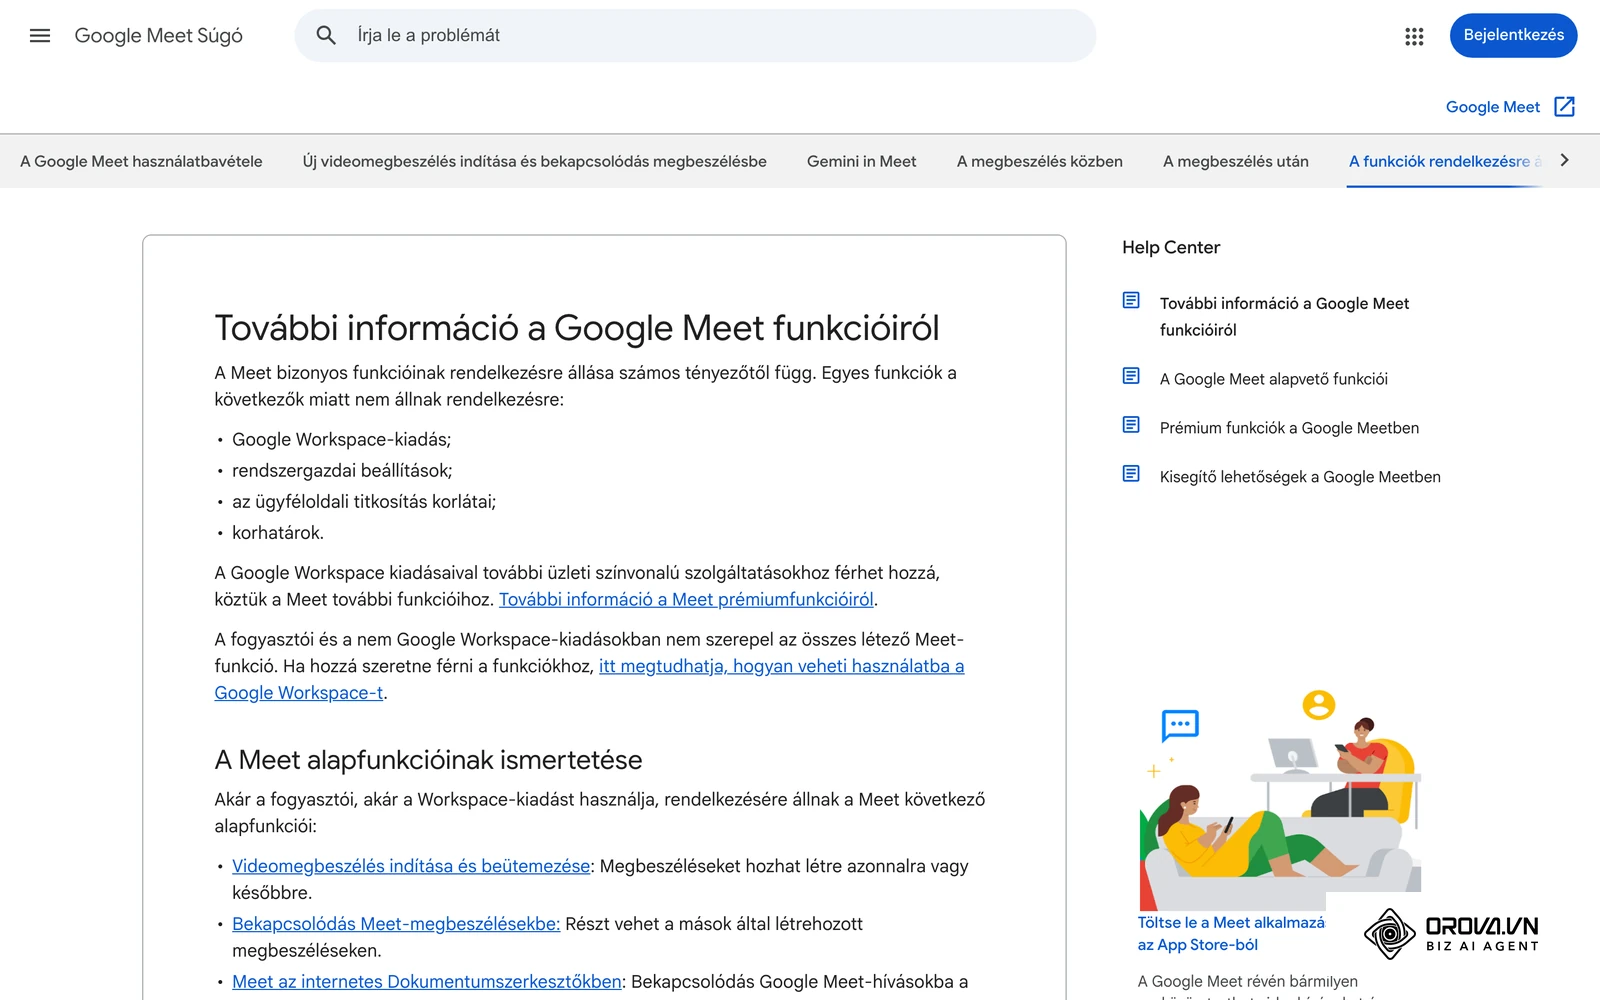1600x1000 pixels.
Task: Select the A funkciók rendelkezésre tab
Action: coord(1444,161)
